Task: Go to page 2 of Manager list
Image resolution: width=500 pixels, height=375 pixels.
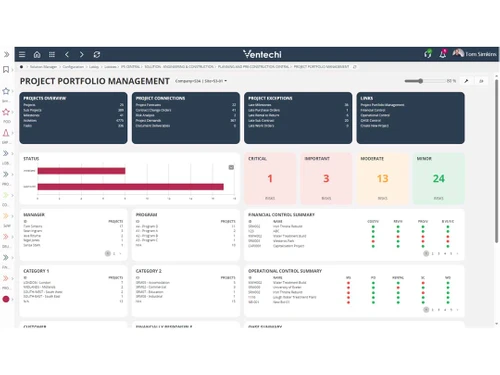Action: pos(114,254)
